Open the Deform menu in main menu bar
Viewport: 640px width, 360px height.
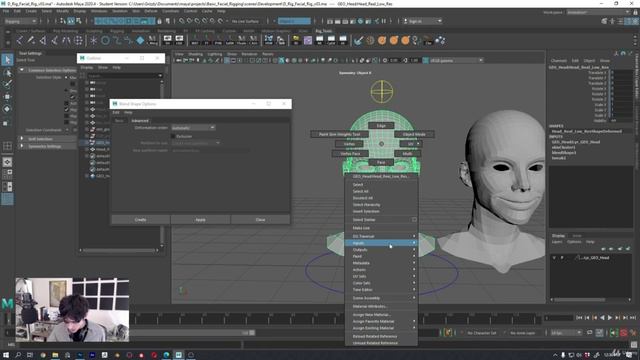click(x=151, y=11)
